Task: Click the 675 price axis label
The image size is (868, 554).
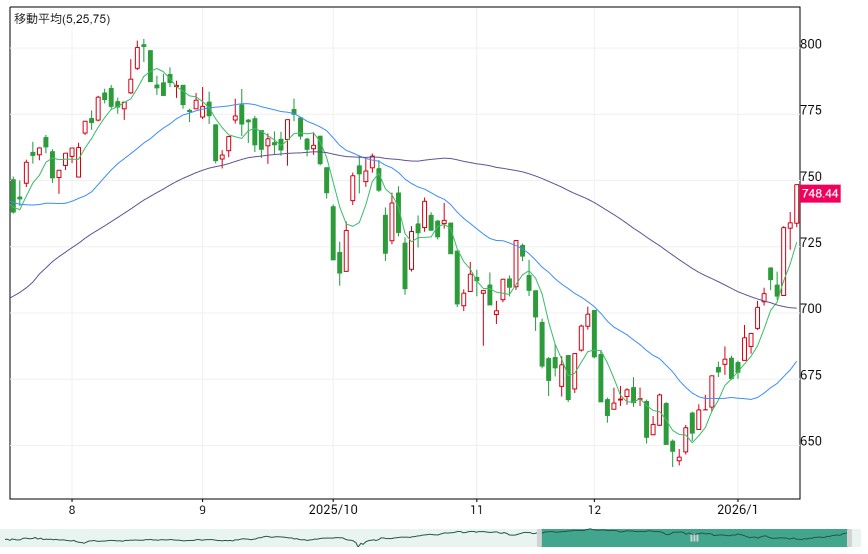Action: tap(811, 375)
